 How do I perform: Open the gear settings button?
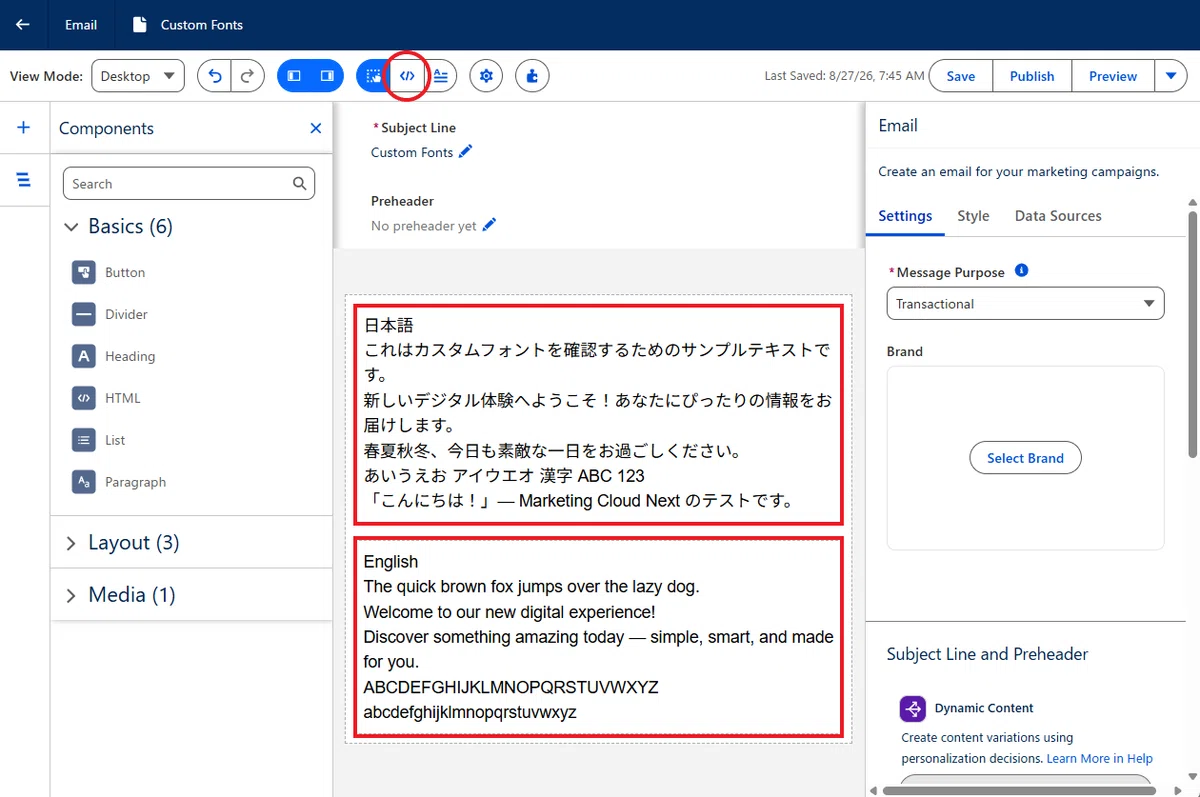click(486, 76)
